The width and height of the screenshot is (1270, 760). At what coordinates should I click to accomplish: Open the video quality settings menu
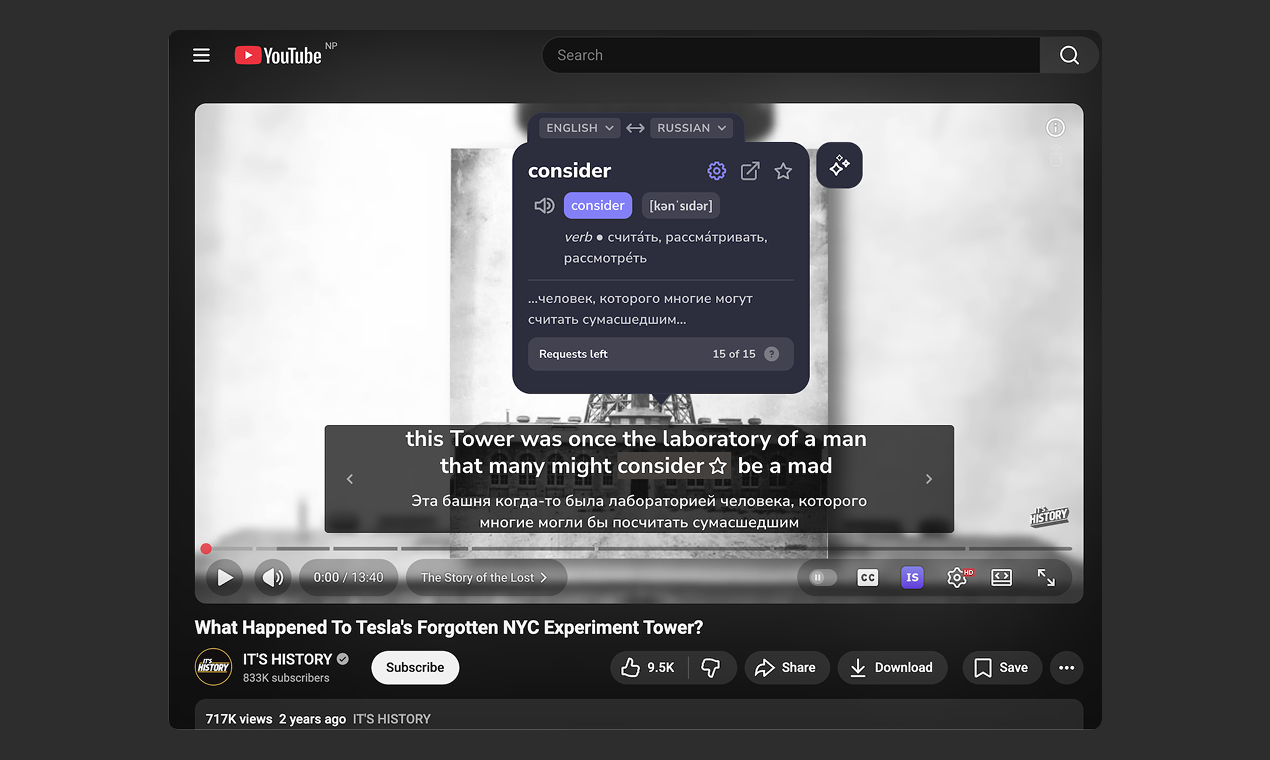(x=957, y=578)
